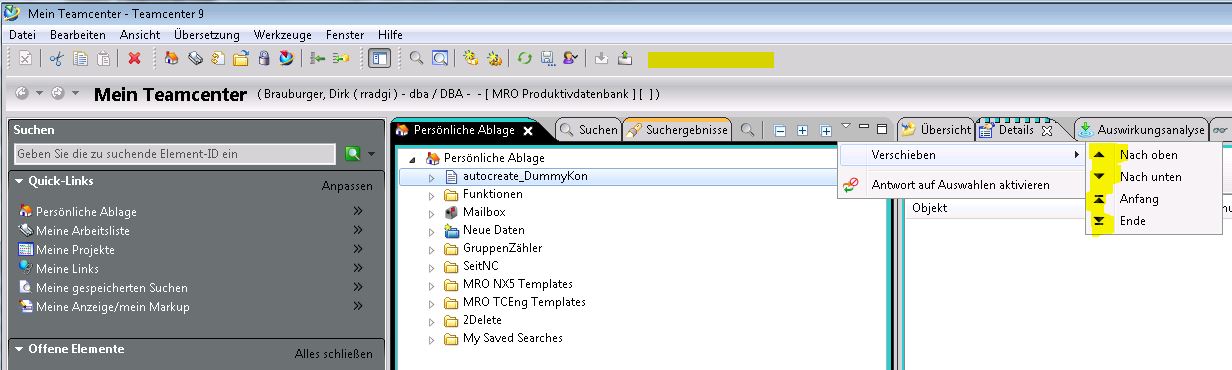This screenshot has width=1232, height=370.
Task: Click the collapse-all minus icon in tree toolbar
Action: tap(779, 130)
